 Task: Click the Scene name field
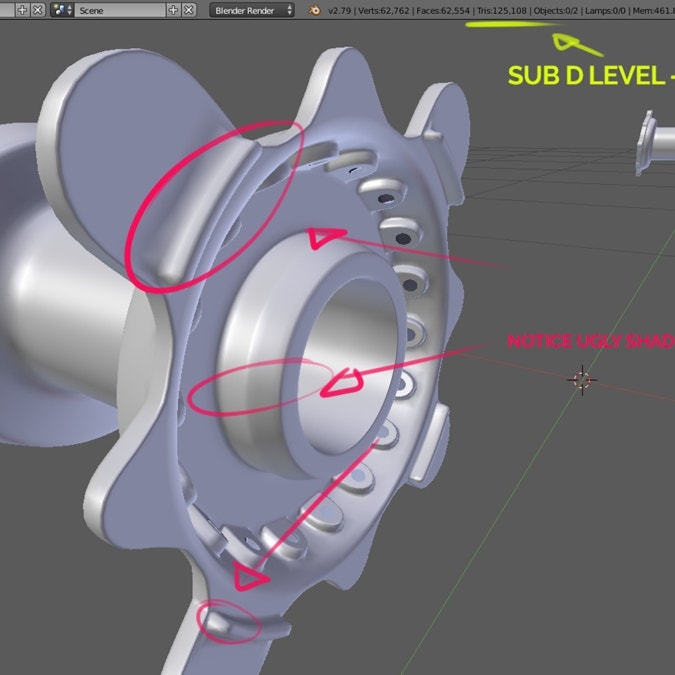point(120,10)
